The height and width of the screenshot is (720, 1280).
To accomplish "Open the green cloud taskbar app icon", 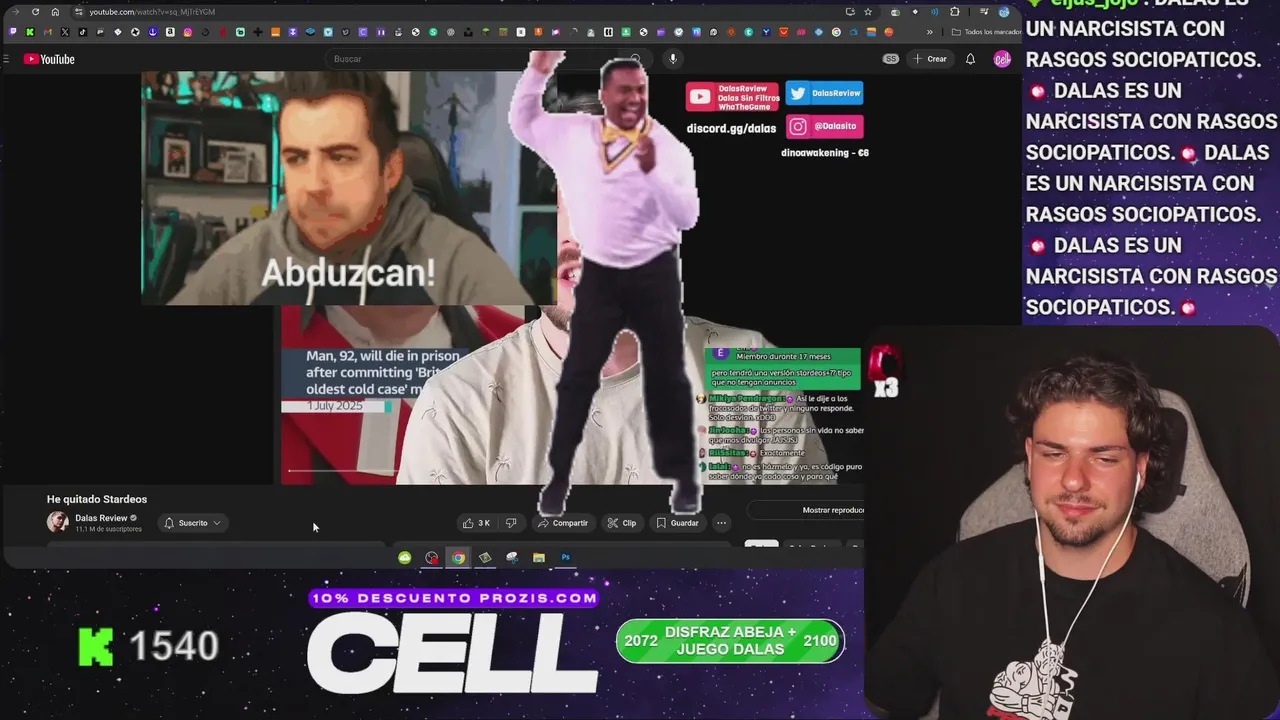I will [x=404, y=558].
